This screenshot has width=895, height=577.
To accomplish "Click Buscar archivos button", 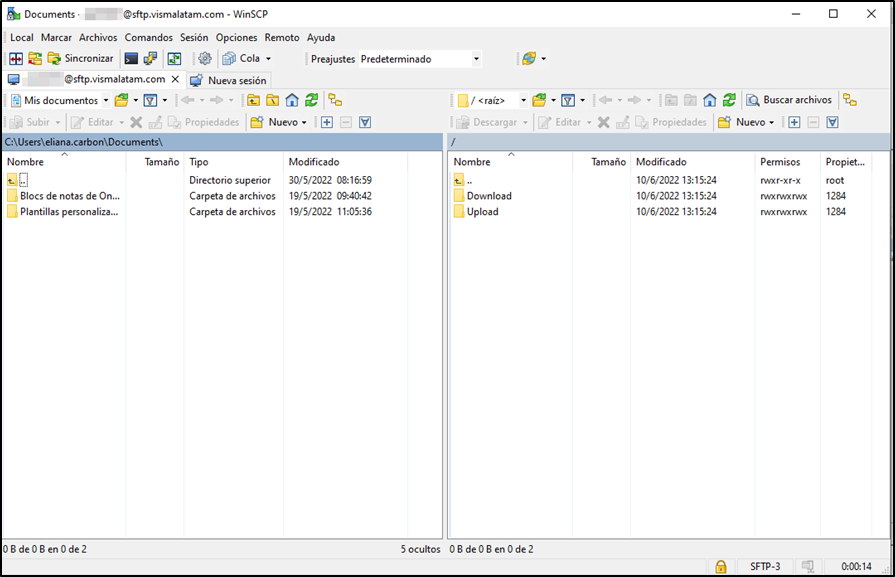I will click(789, 100).
